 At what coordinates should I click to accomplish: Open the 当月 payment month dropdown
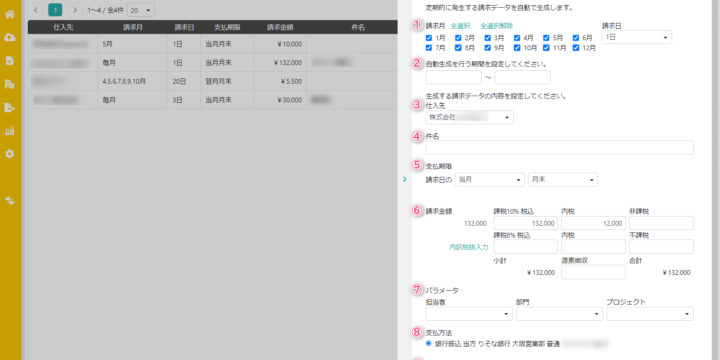[489, 180]
